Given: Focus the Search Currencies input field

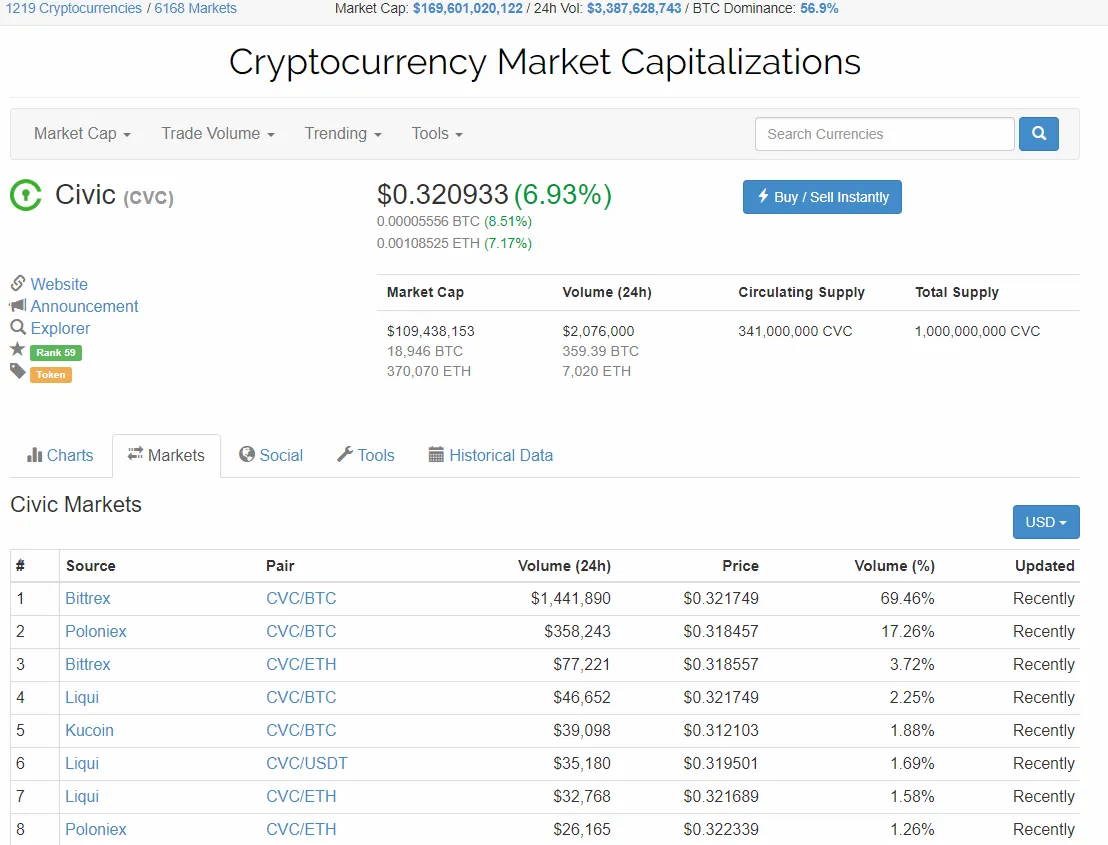Looking at the screenshot, I should (x=885, y=134).
